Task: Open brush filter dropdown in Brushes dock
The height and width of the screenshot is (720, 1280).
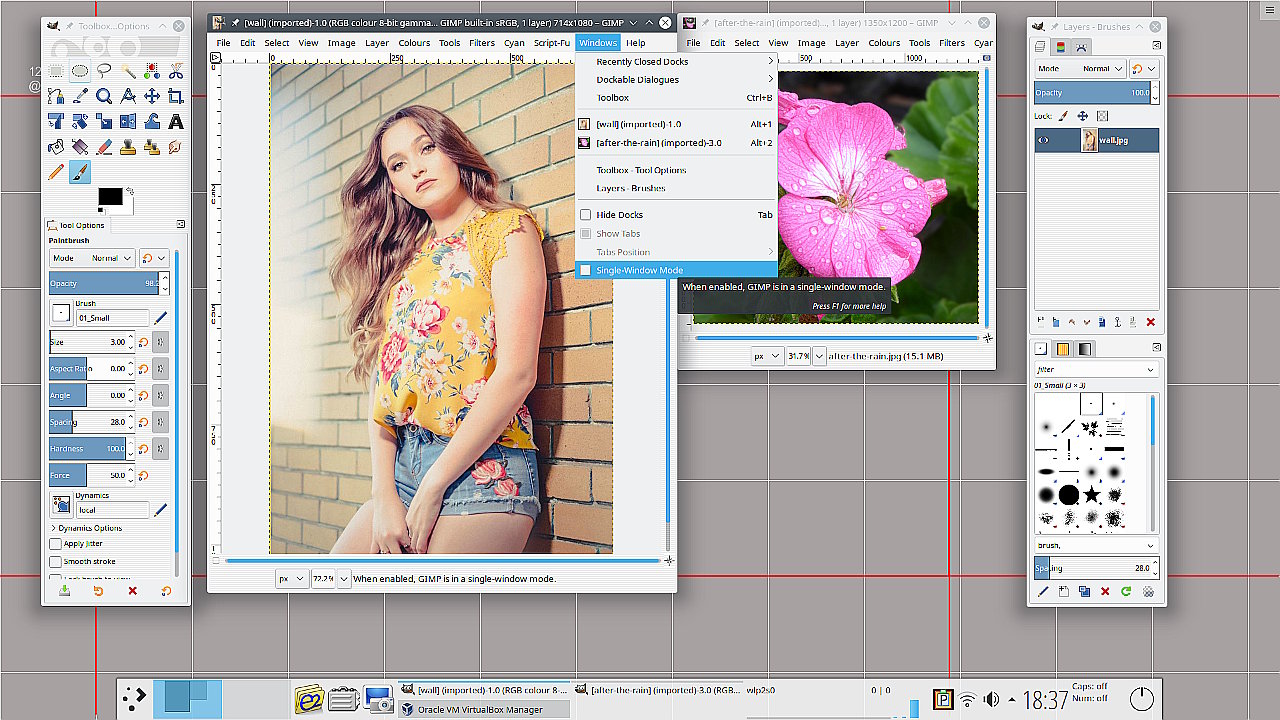Action: pos(1096,370)
